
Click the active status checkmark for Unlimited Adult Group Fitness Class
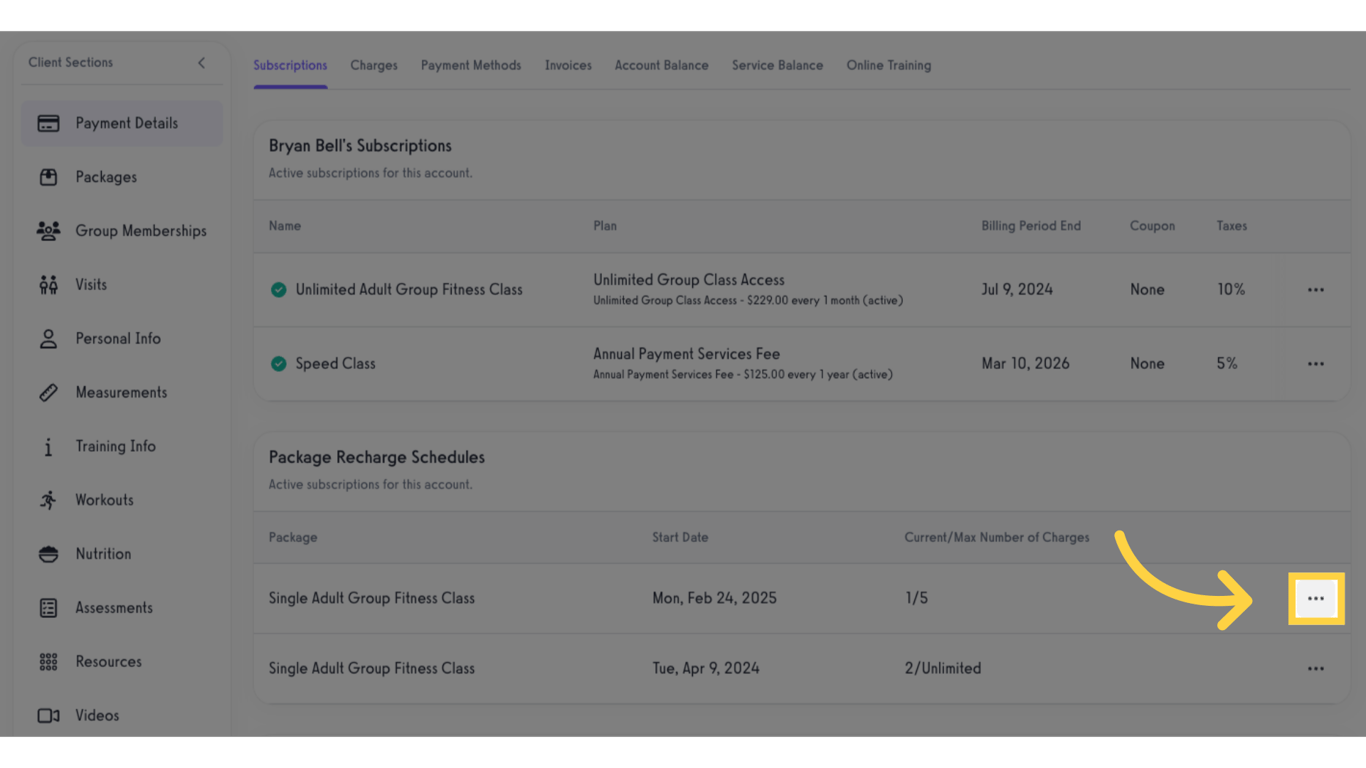coord(279,289)
